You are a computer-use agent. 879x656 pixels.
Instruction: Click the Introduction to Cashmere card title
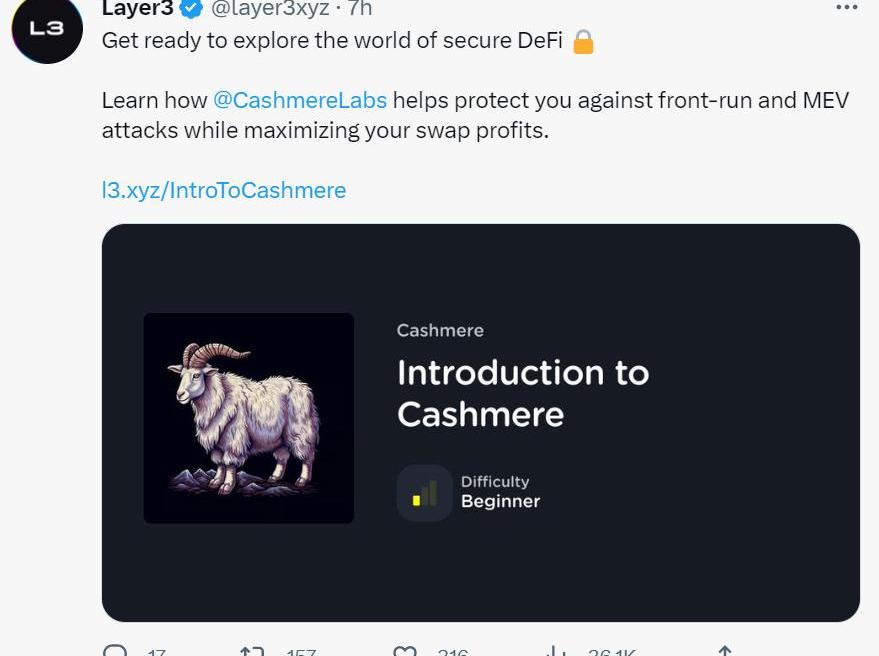click(x=522, y=393)
